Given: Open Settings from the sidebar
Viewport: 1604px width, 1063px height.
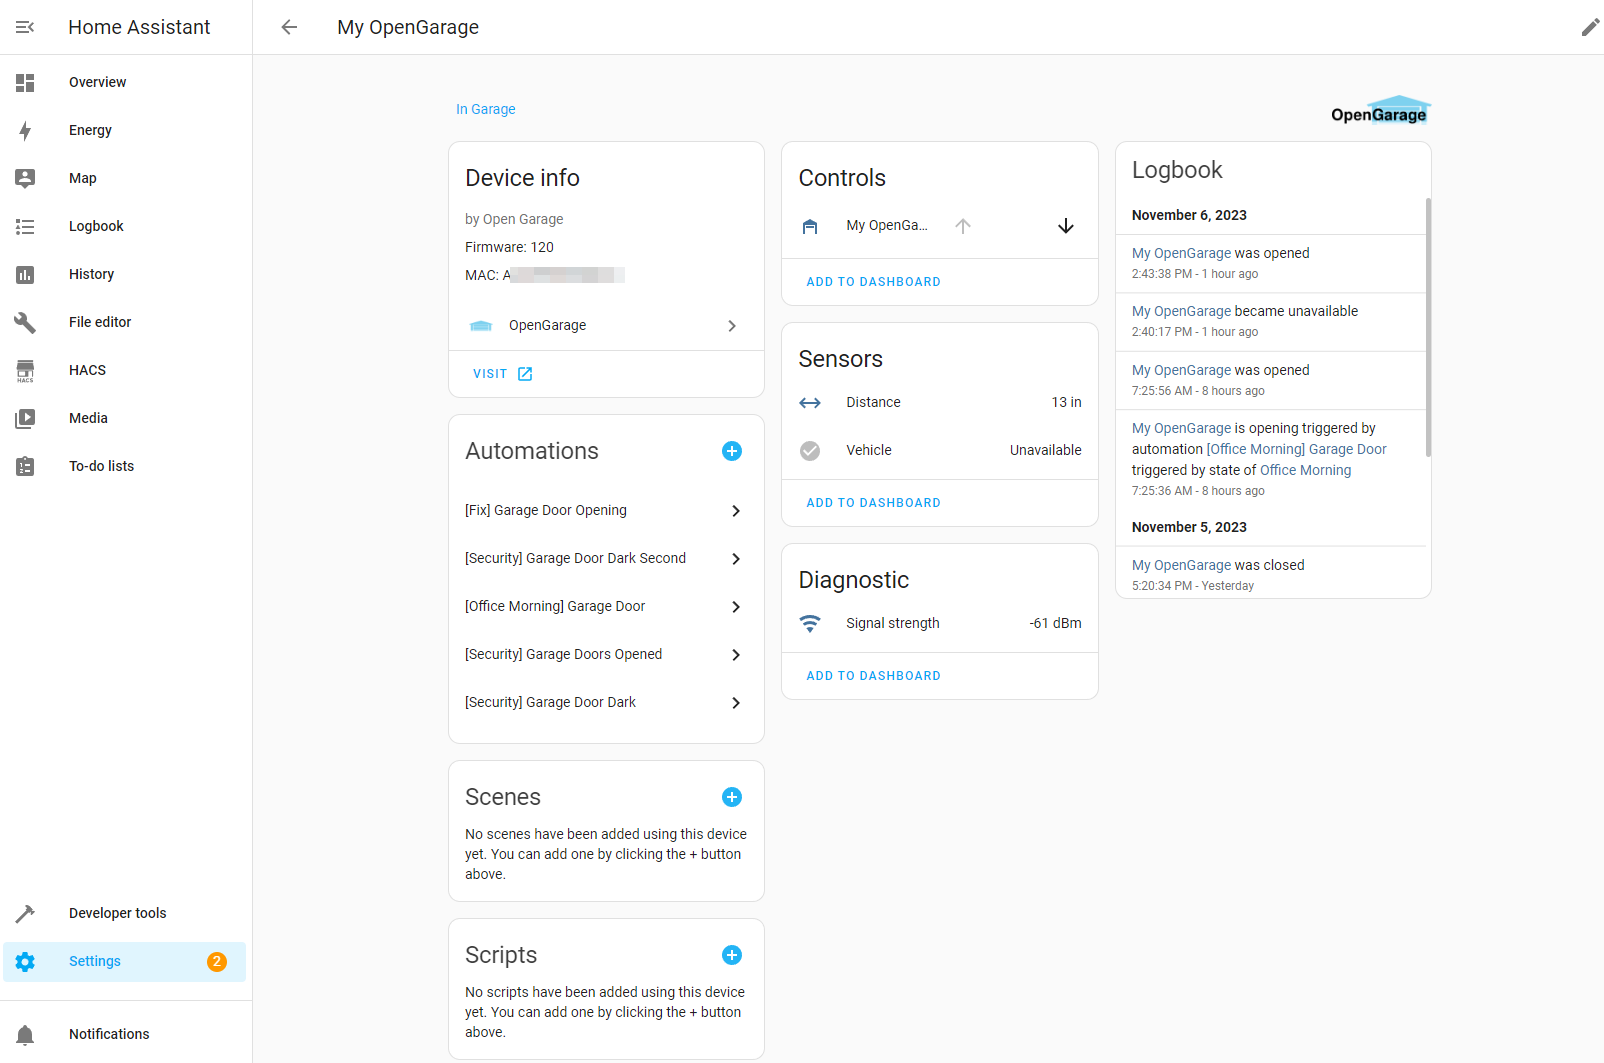Looking at the screenshot, I should (126, 961).
